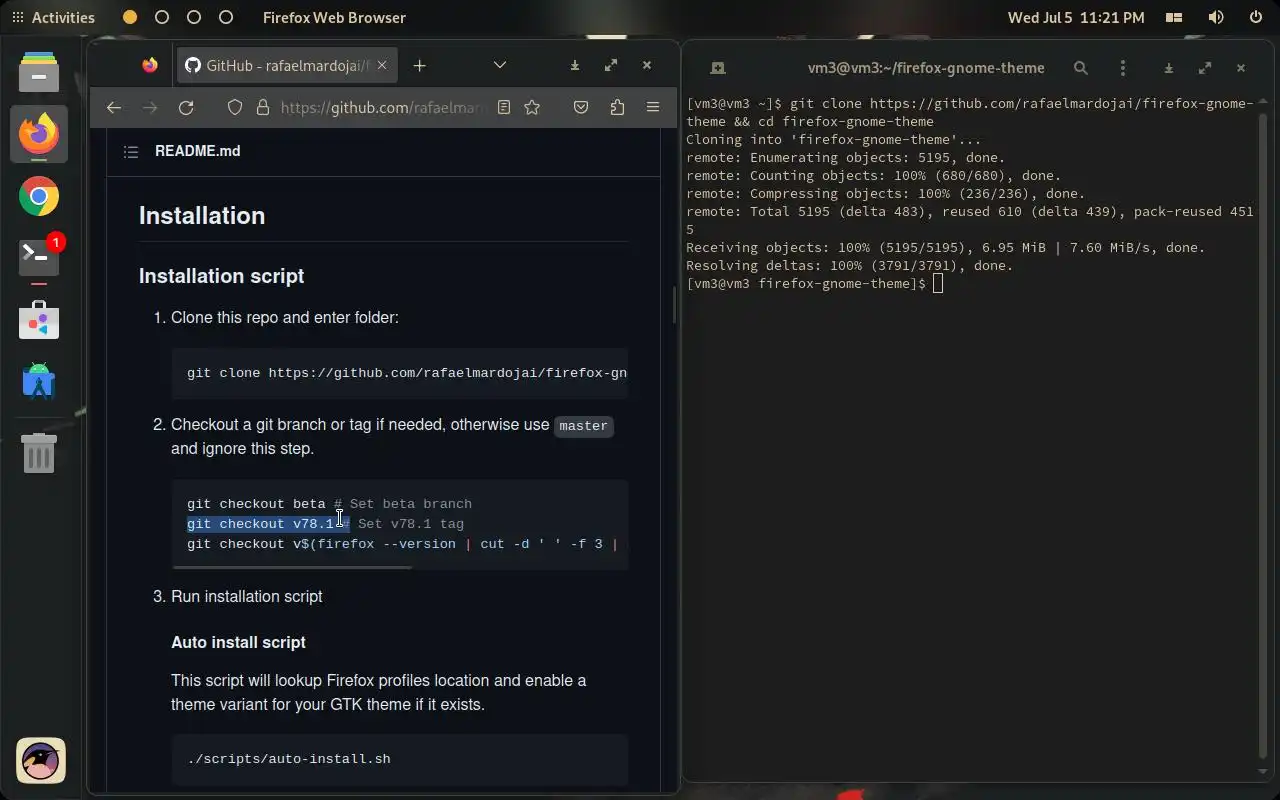Click the Cloning into 'firefox-gnome-theme' terminal line

[x=833, y=140]
